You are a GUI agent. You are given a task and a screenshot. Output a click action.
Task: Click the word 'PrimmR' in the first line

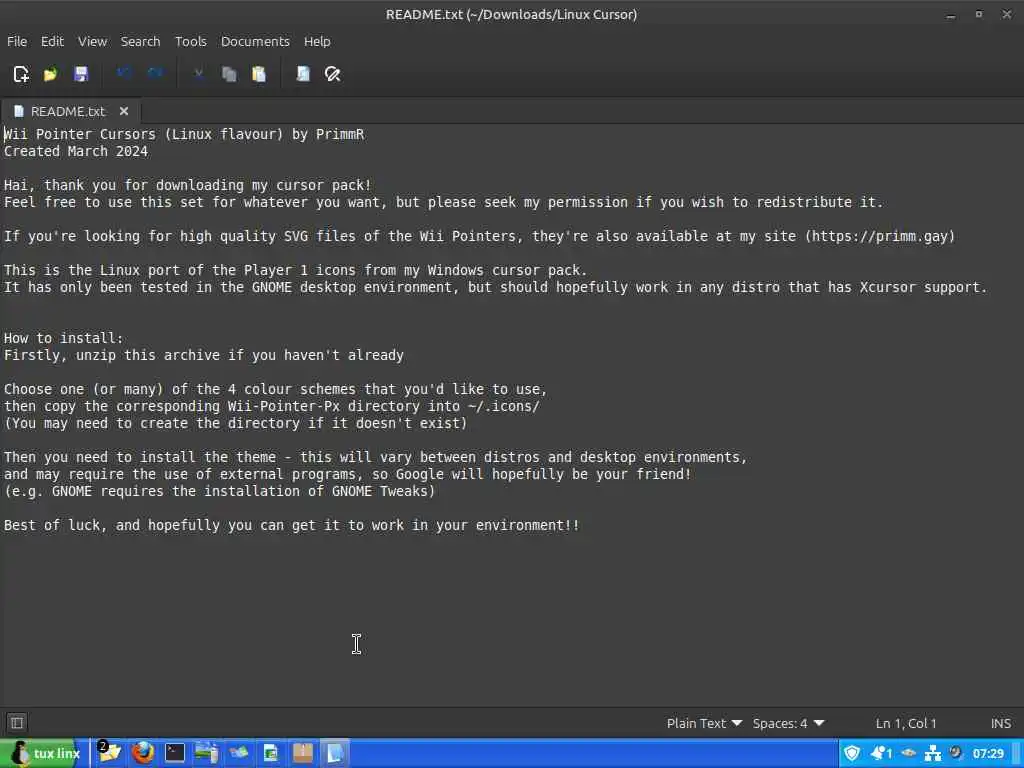pyautogui.click(x=340, y=134)
